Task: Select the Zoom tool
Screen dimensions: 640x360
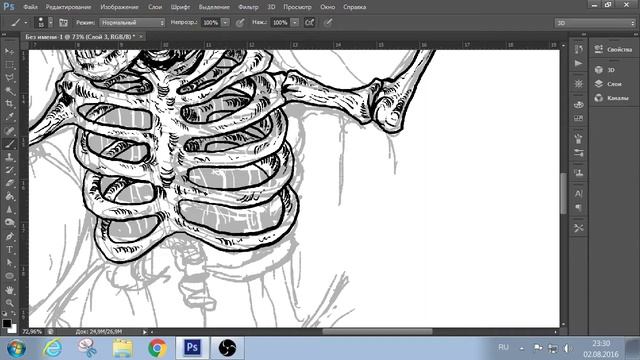Action: (x=9, y=303)
